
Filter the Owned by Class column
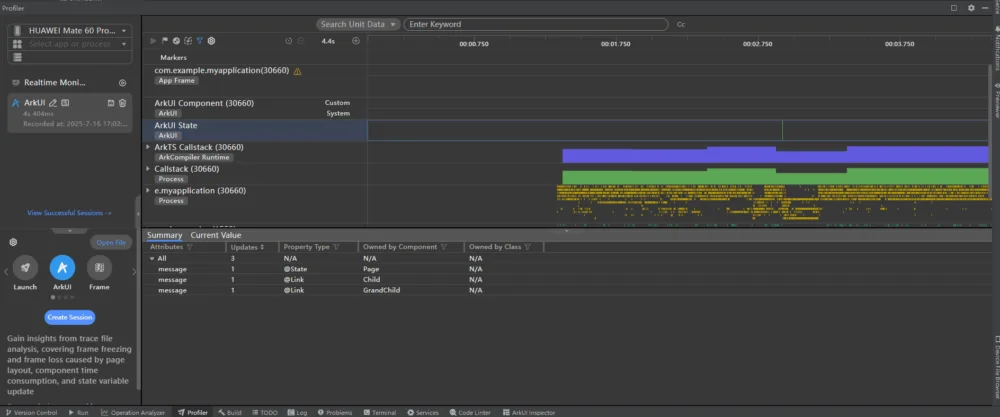point(527,247)
